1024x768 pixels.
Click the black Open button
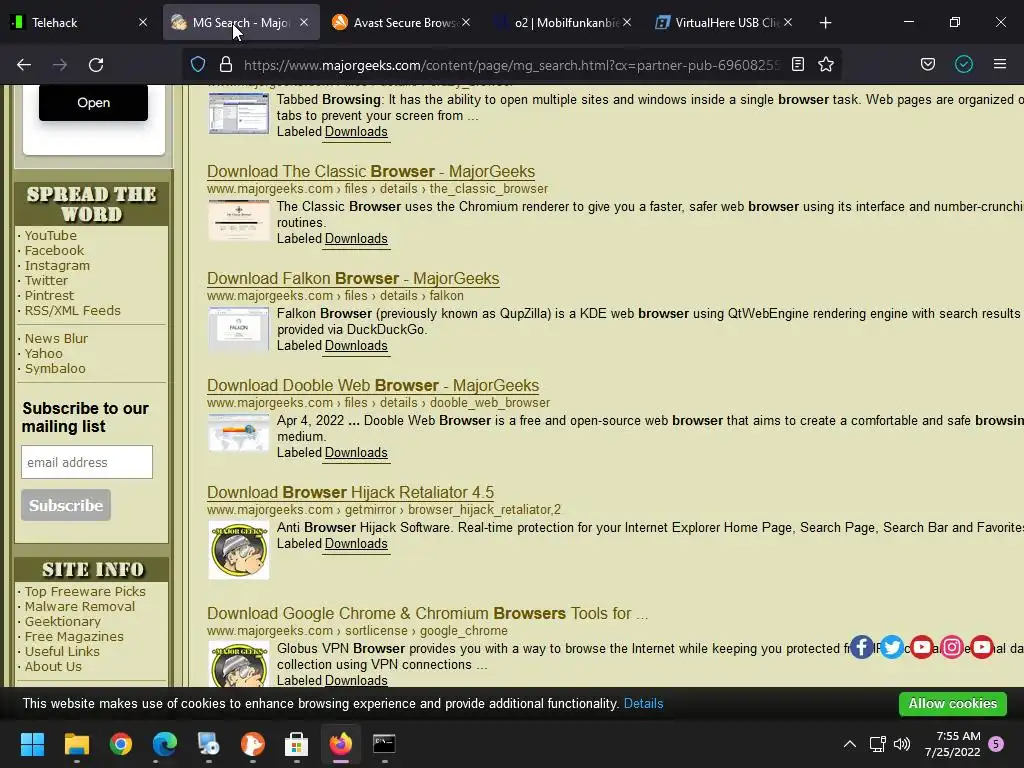pyautogui.click(x=93, y=103)
